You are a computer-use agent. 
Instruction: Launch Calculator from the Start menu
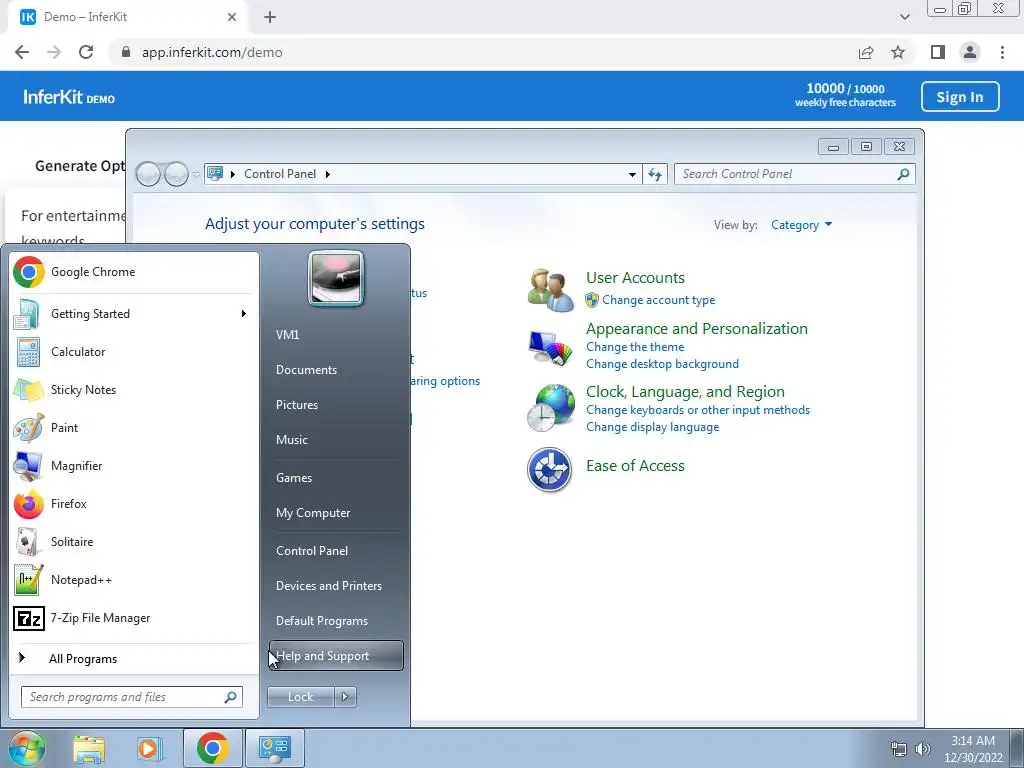pyautogui.click(x=133, y=352)
